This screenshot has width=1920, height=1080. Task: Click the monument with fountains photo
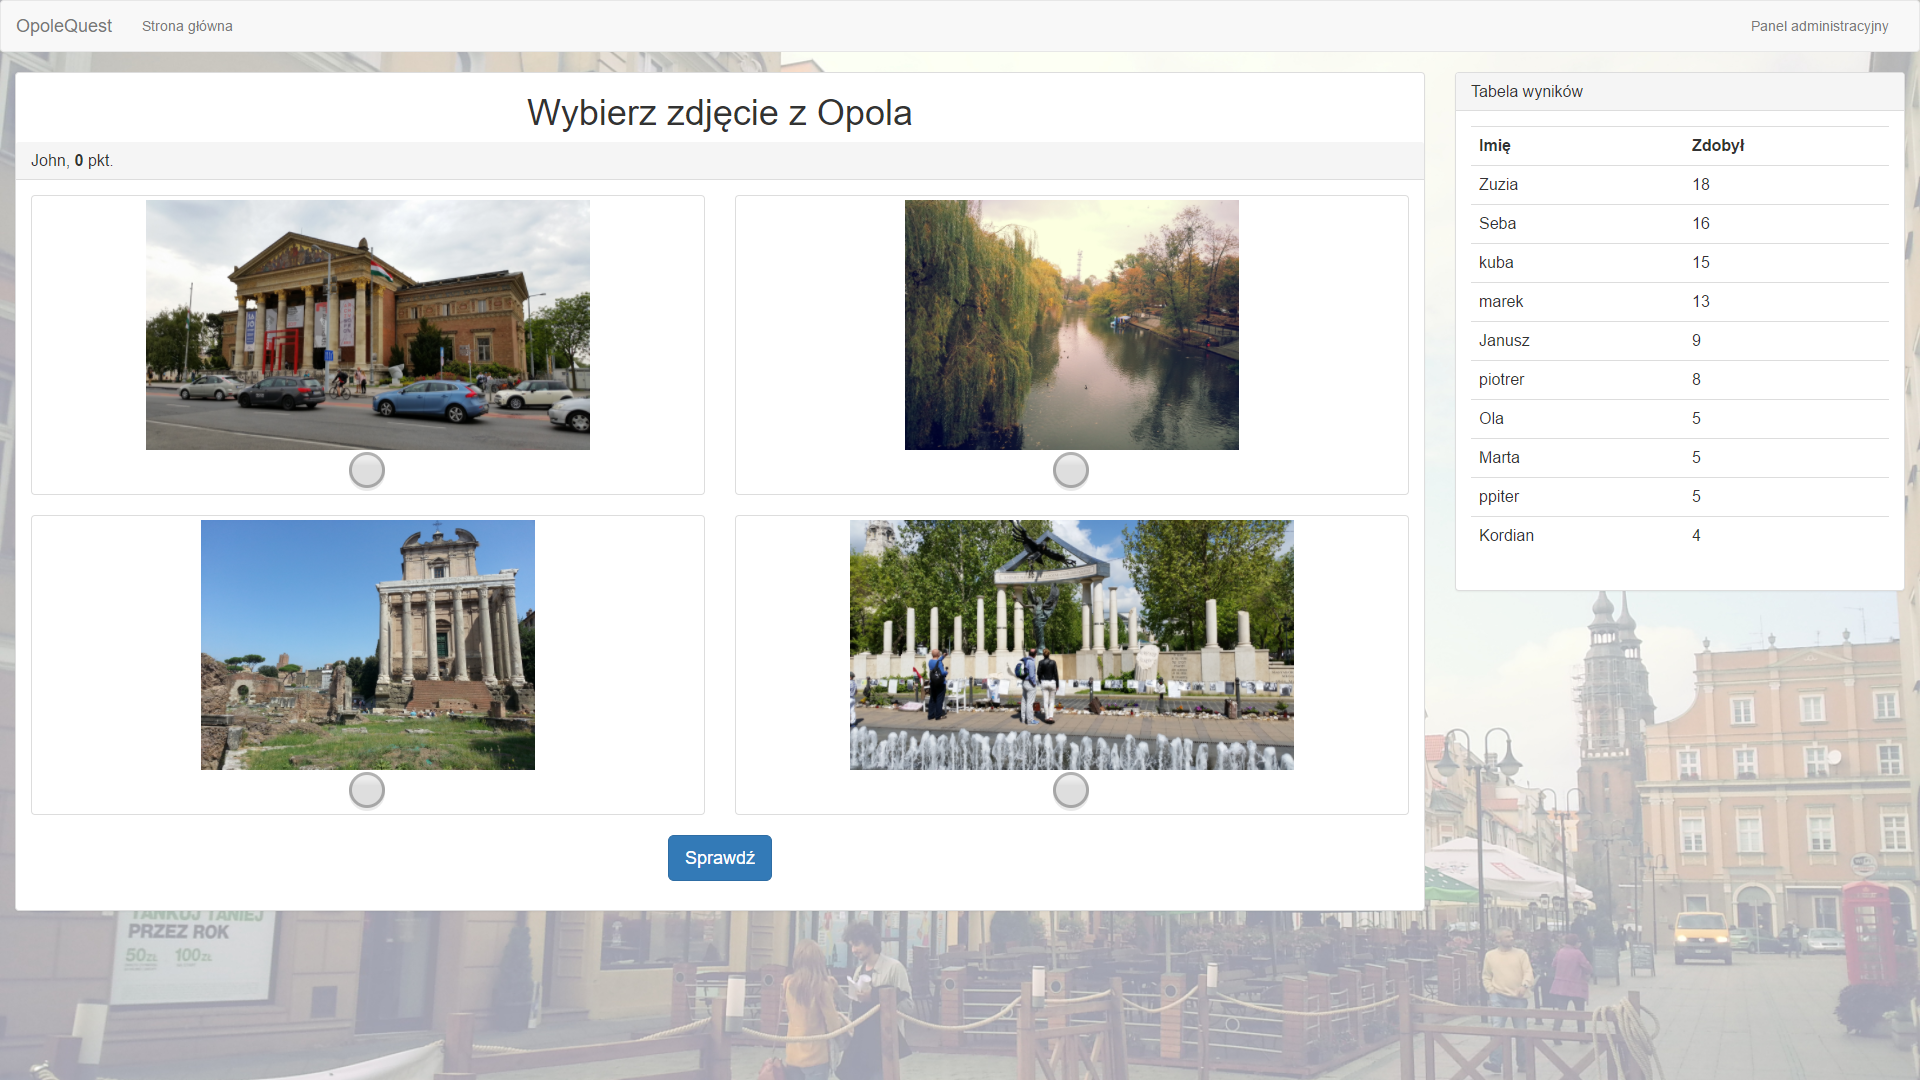click(1071, 645)
